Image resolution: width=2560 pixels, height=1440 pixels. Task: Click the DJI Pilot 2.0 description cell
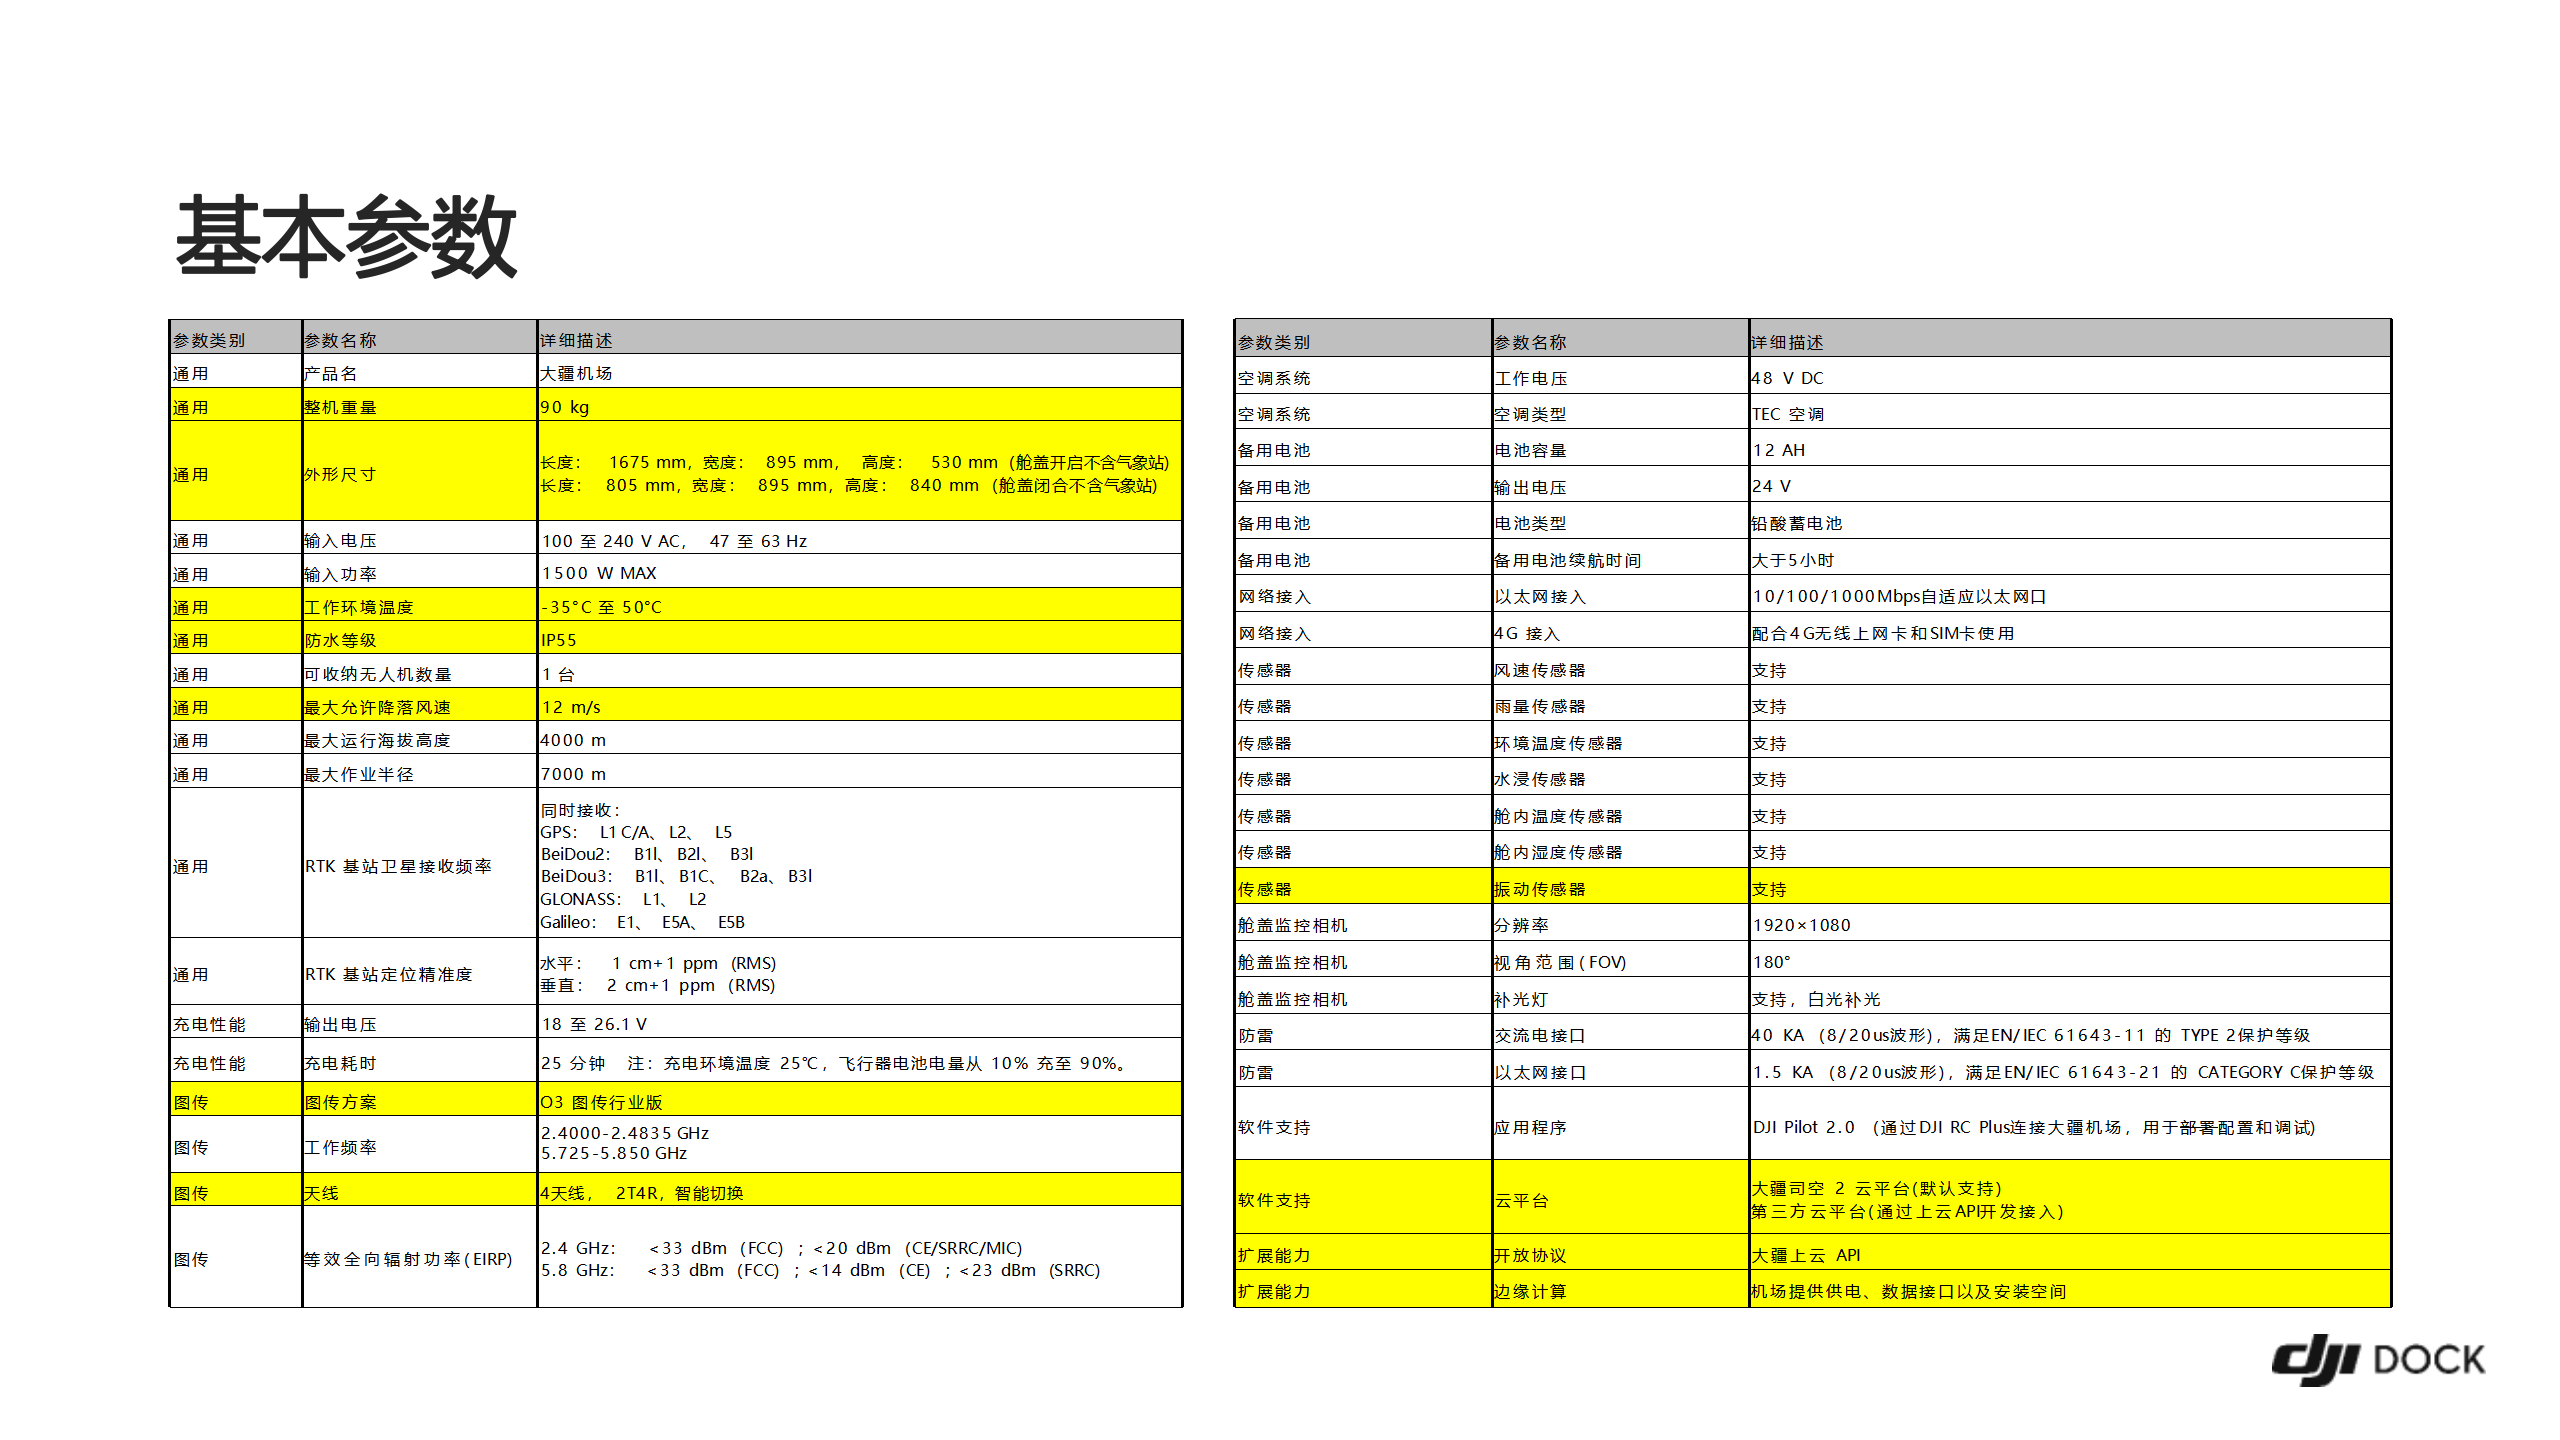point(2069,1125)
